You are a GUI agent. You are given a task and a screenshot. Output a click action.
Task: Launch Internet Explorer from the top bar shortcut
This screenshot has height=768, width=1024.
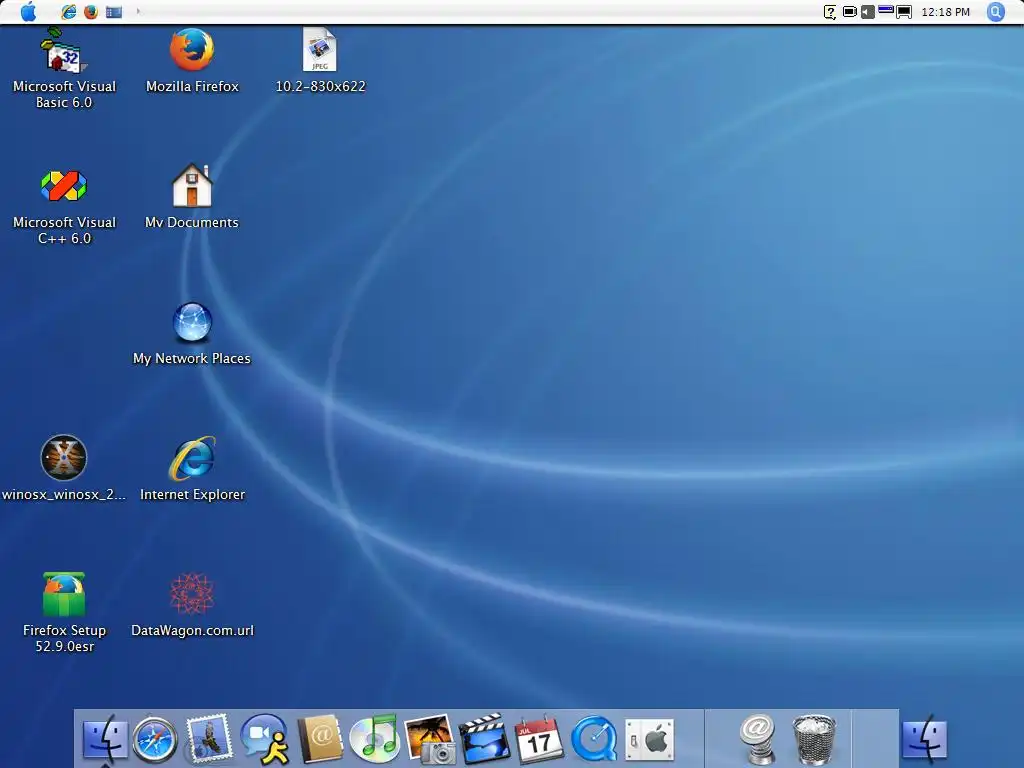coord(69,12)
